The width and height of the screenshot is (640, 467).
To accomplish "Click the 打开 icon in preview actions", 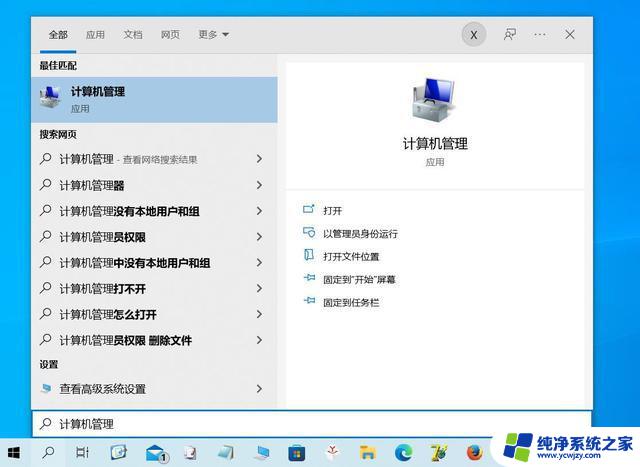I will [x=309, y=209].
